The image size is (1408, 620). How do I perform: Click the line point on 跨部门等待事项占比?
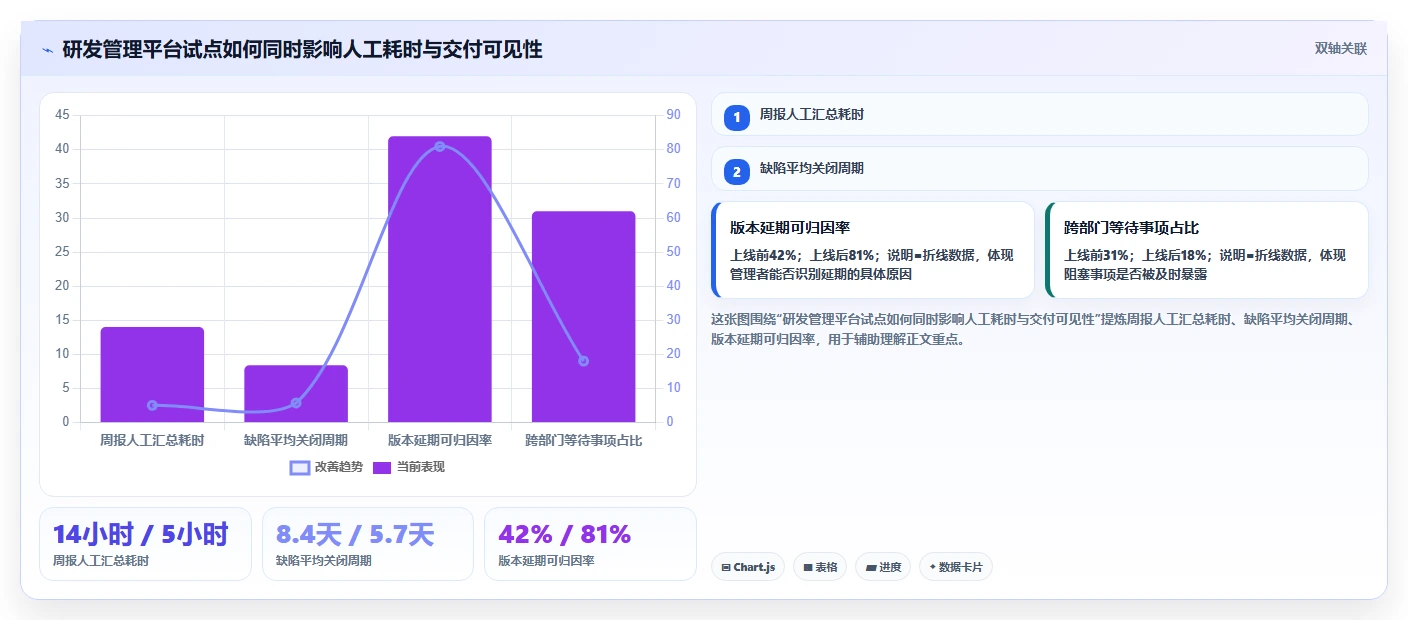pos(584,361)
